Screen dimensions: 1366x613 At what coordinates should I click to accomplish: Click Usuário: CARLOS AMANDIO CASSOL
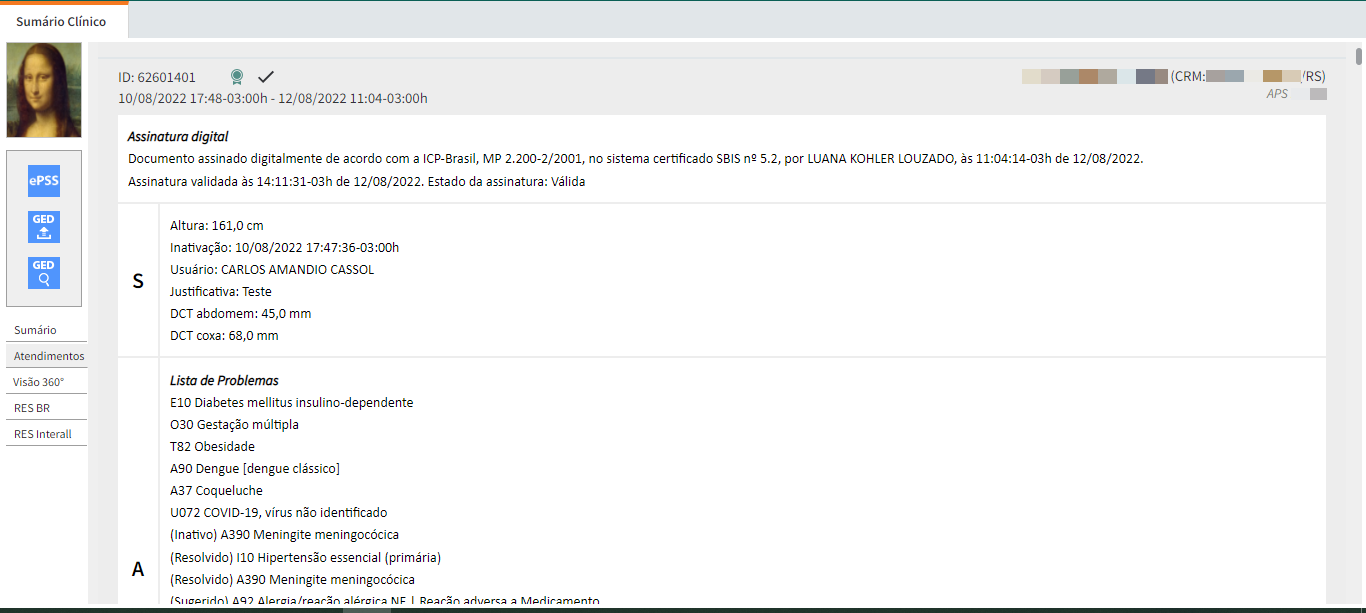272,270
